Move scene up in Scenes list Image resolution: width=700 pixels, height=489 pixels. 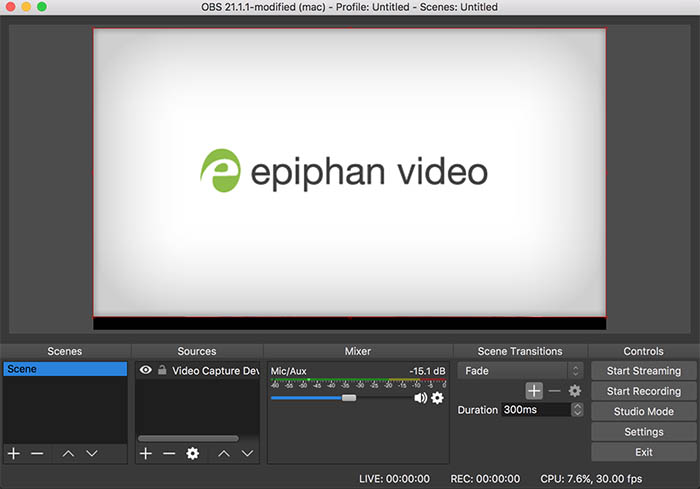pos(68,454)
